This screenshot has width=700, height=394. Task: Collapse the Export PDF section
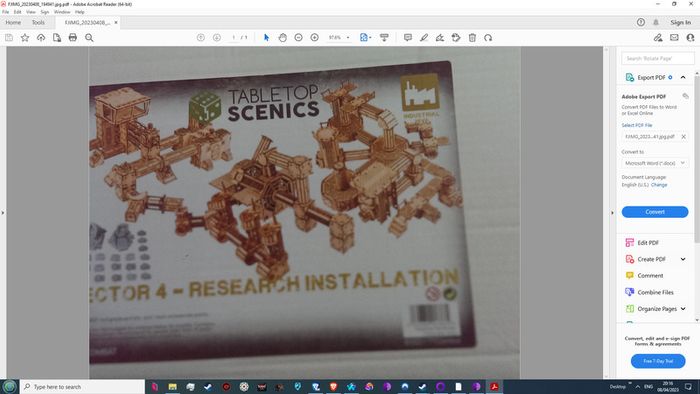(x=683, y=78)
